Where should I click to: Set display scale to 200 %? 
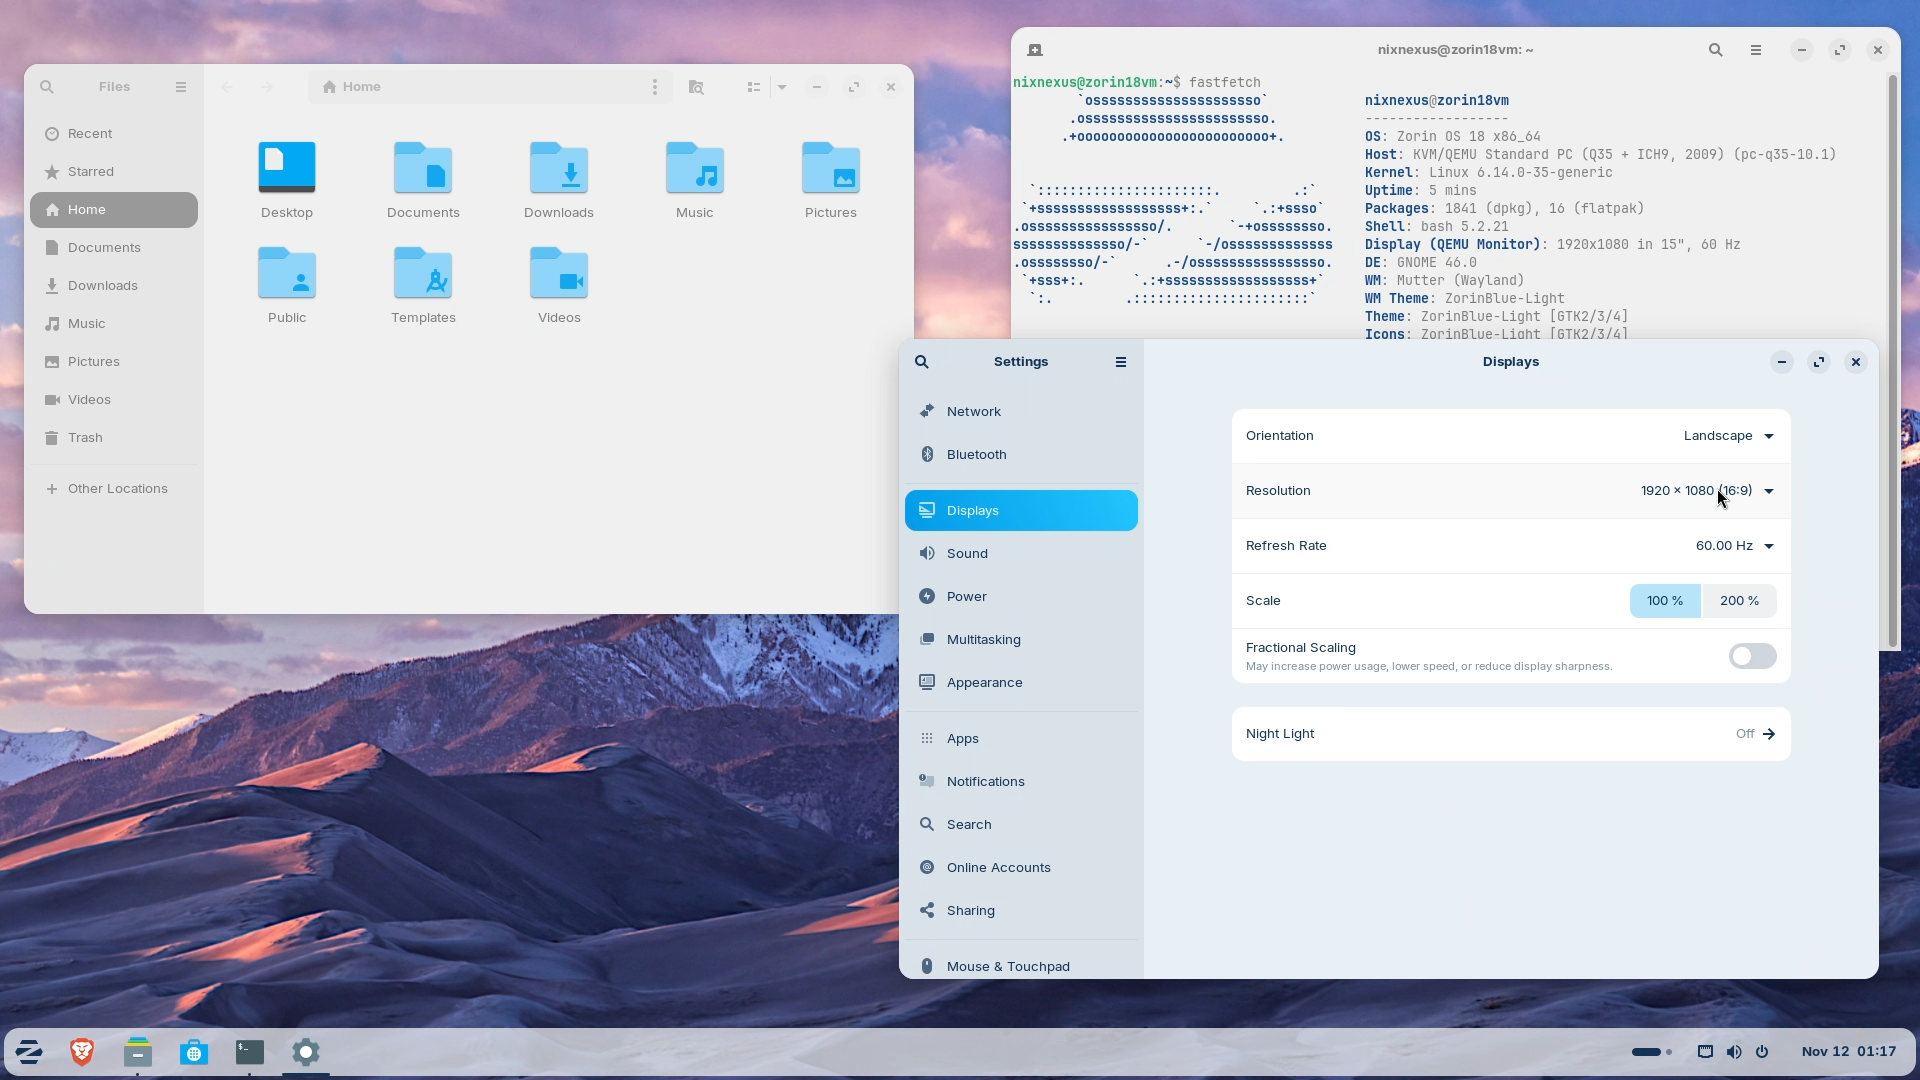1738,600
